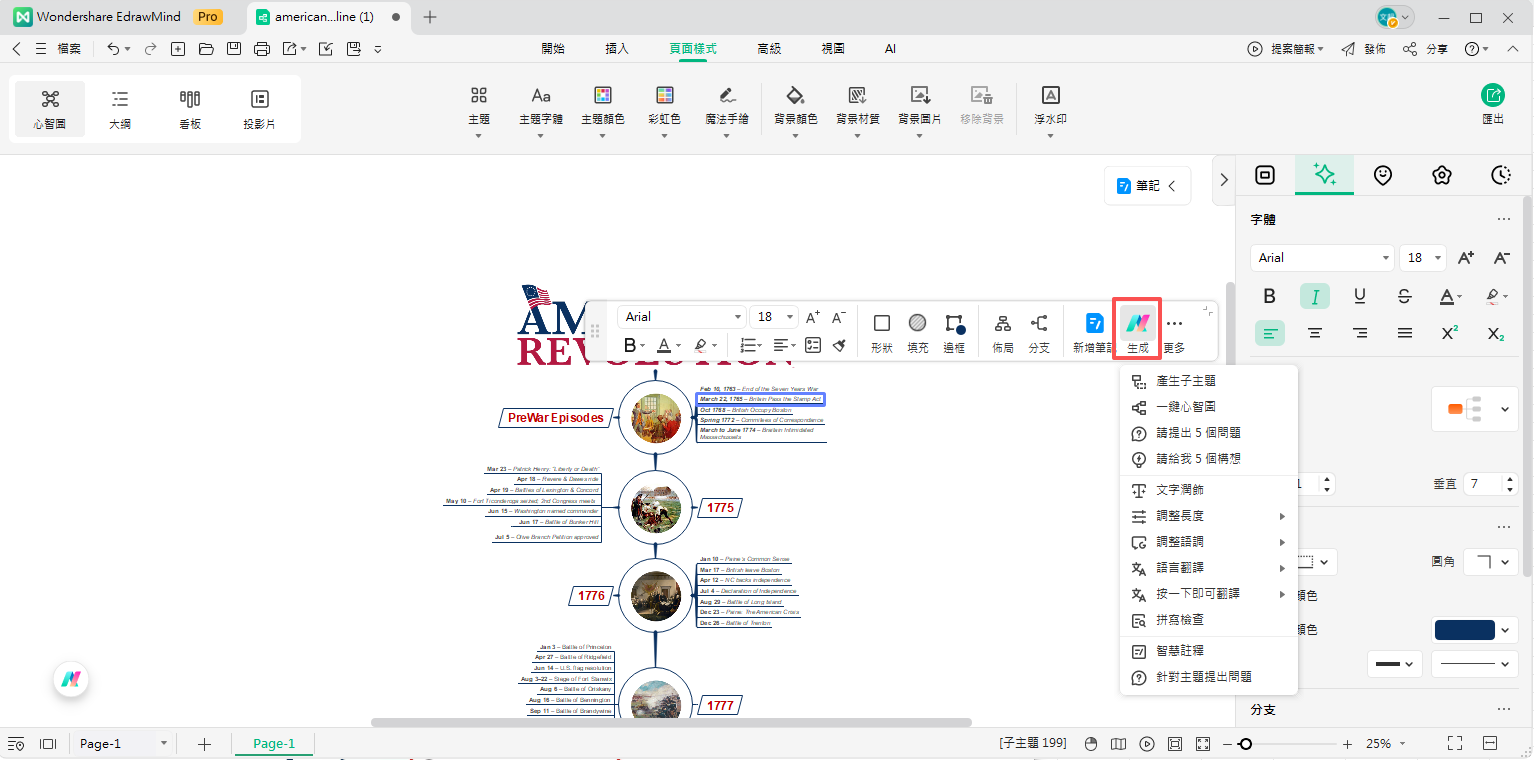Select 形狀 shape tool in floating toolbar

tap(881, 323)
